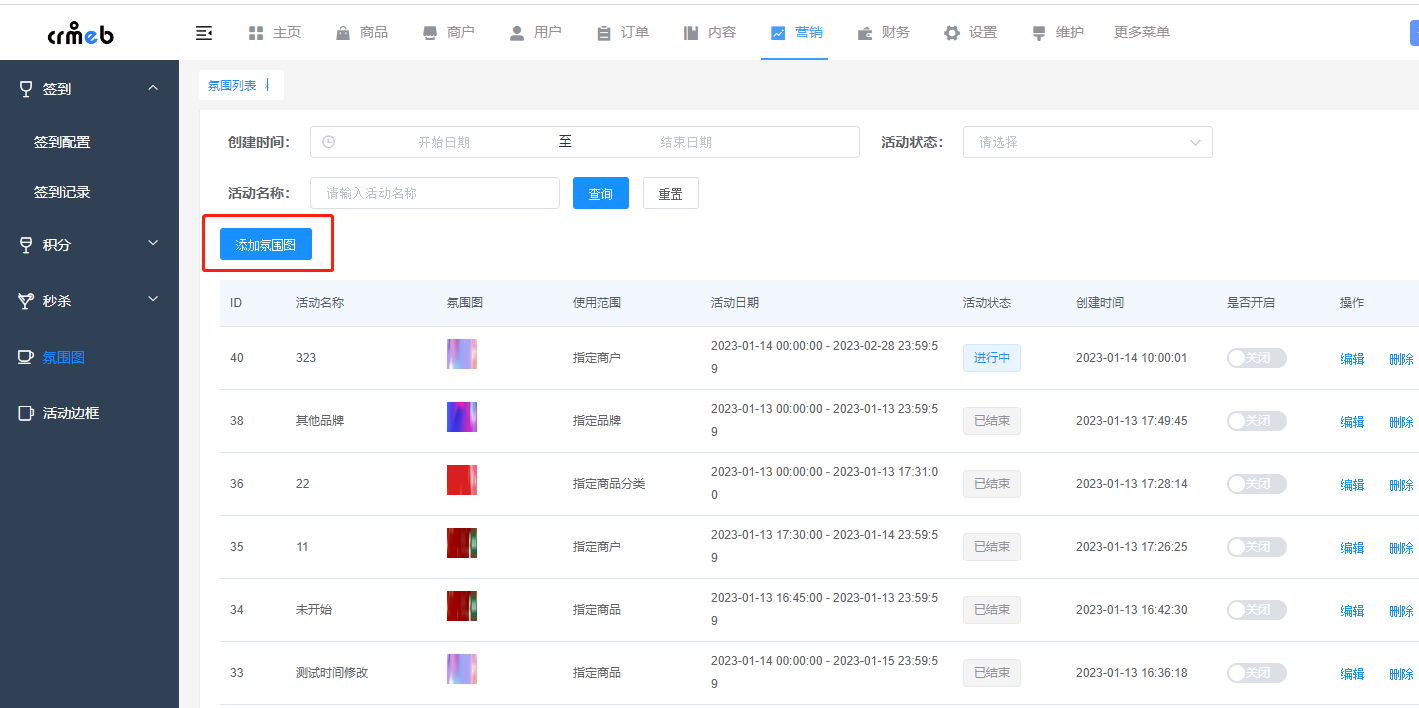
Task: Enable the switch for the 其他品牌 row
Action: pyautogui.click(x=1256, y=421)
